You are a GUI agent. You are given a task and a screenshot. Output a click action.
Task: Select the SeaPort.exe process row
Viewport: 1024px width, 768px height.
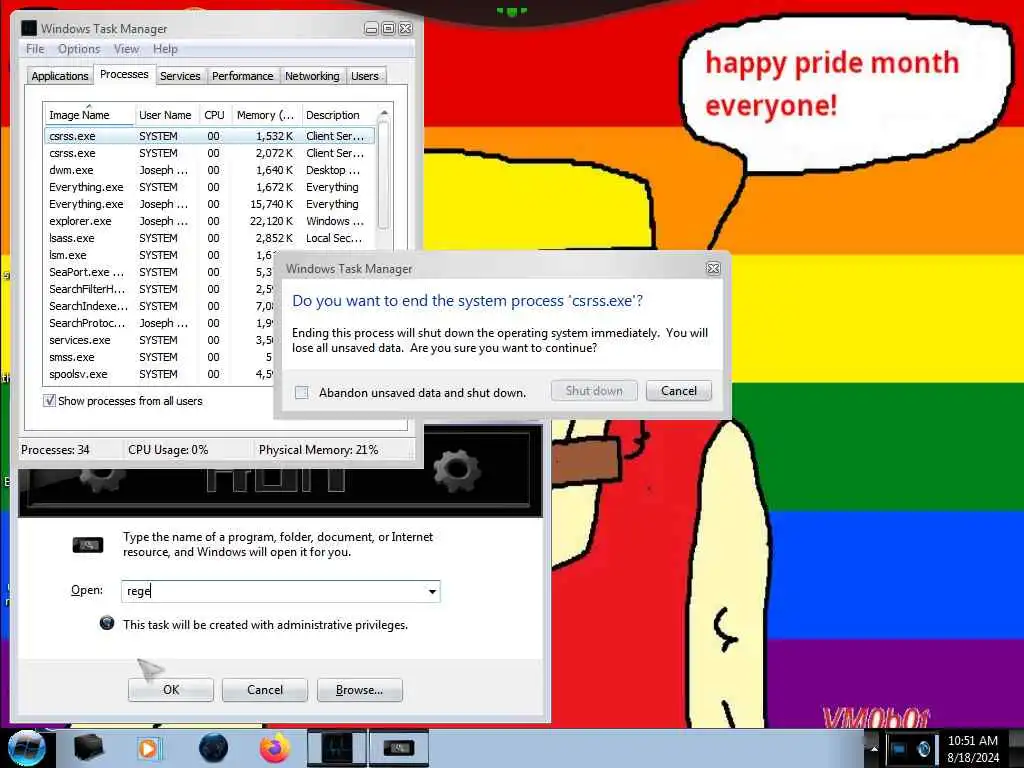(x=159, y=272)
